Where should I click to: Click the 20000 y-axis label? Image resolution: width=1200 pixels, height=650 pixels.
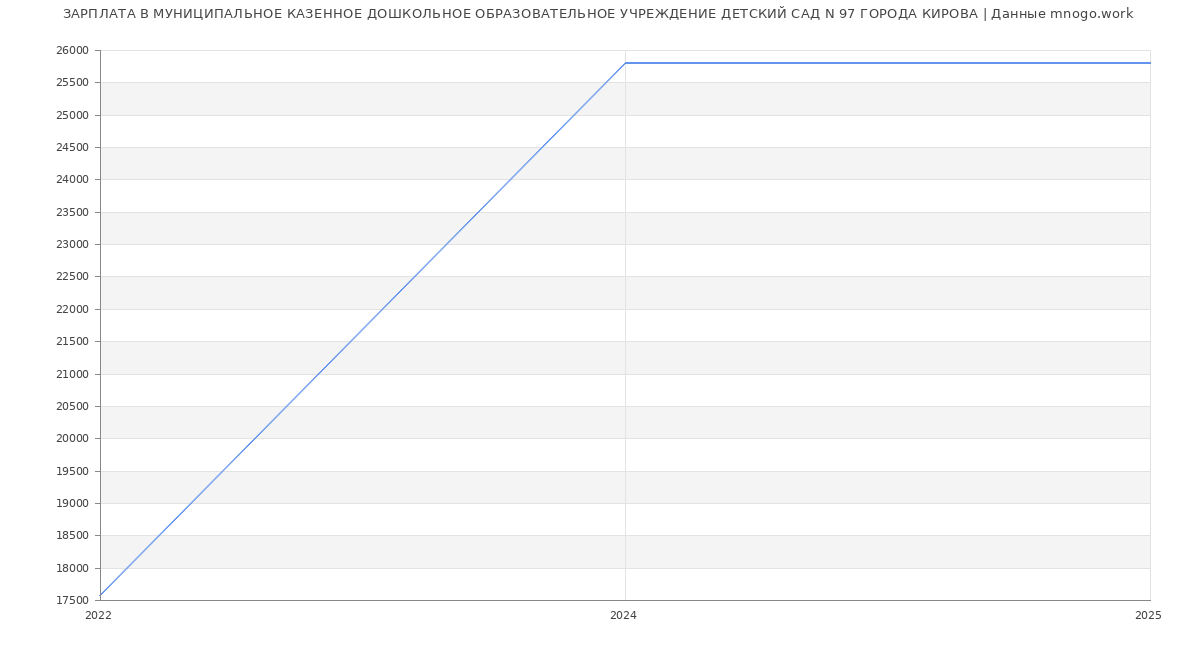pyautogui.click(x=72, y=439)
